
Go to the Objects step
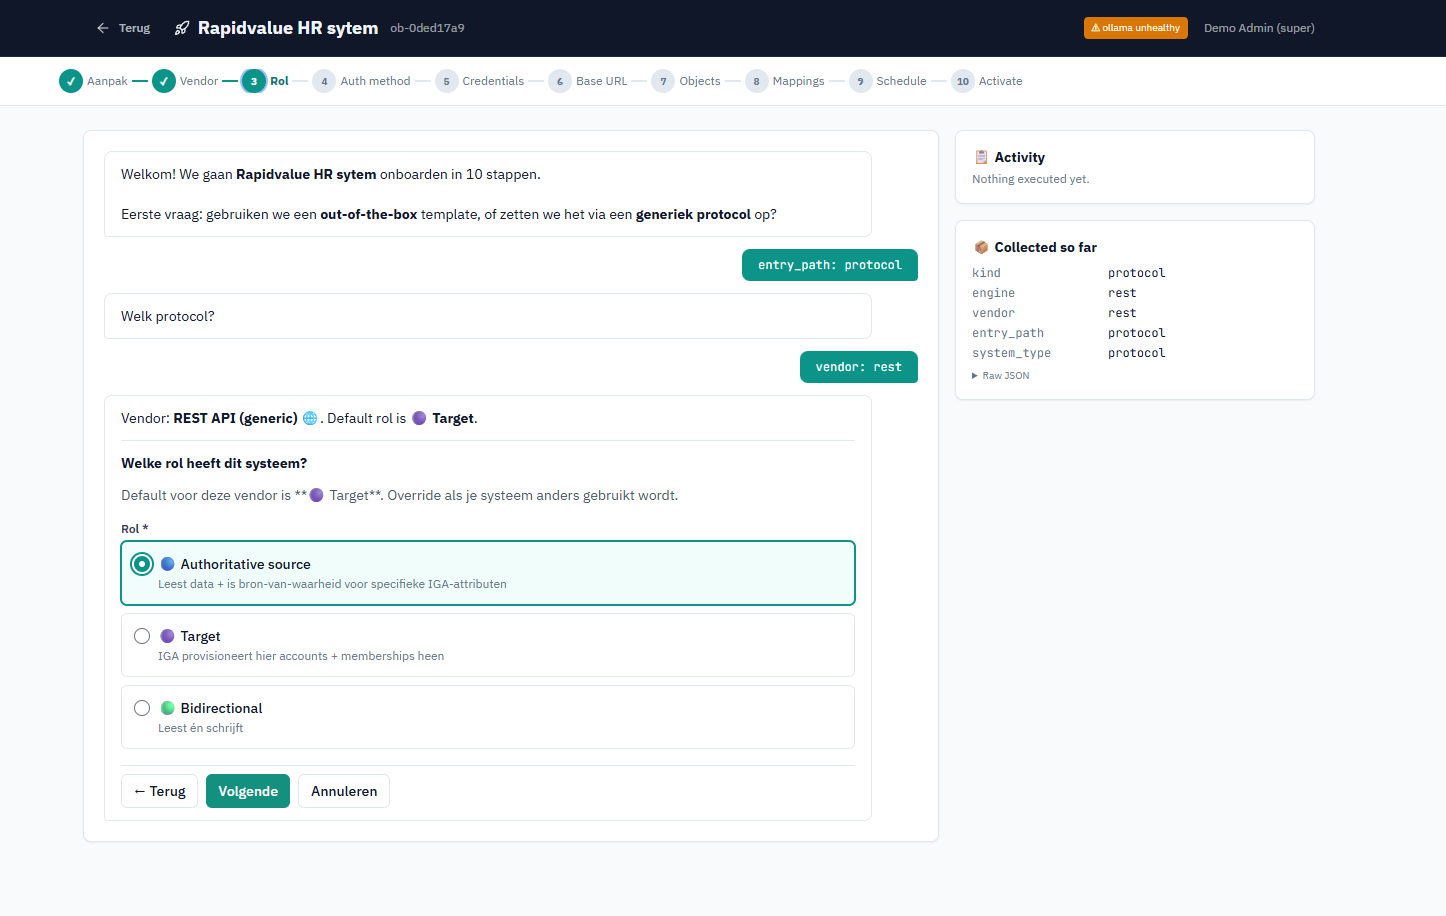[700, 81]
